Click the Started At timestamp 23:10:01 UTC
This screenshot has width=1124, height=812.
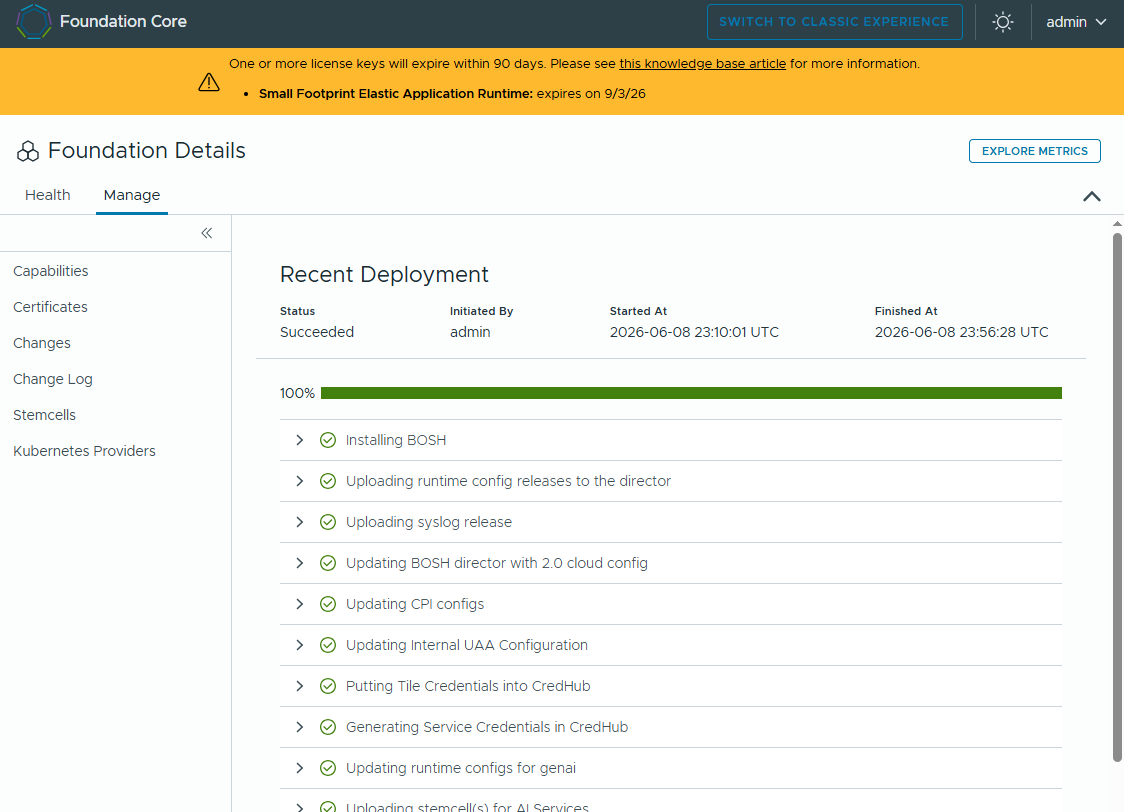tap(694, 332)
